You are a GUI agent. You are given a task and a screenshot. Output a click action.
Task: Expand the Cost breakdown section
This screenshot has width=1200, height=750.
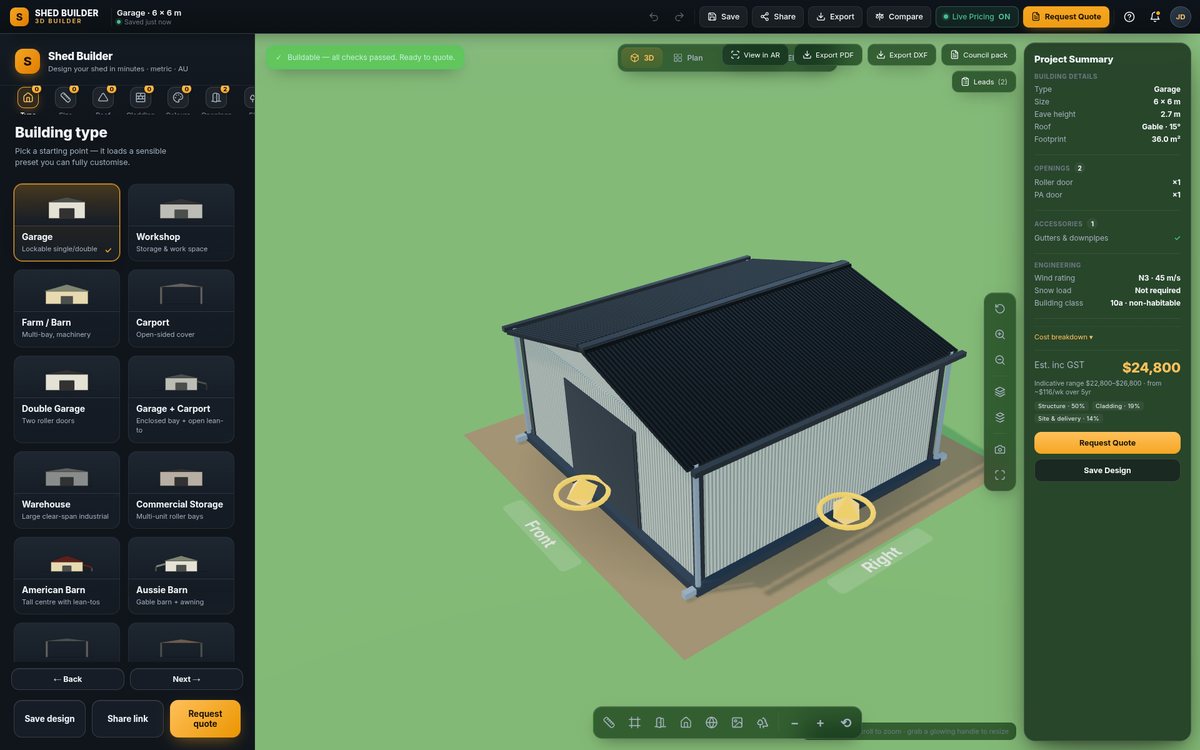[x=1064, y=337]
